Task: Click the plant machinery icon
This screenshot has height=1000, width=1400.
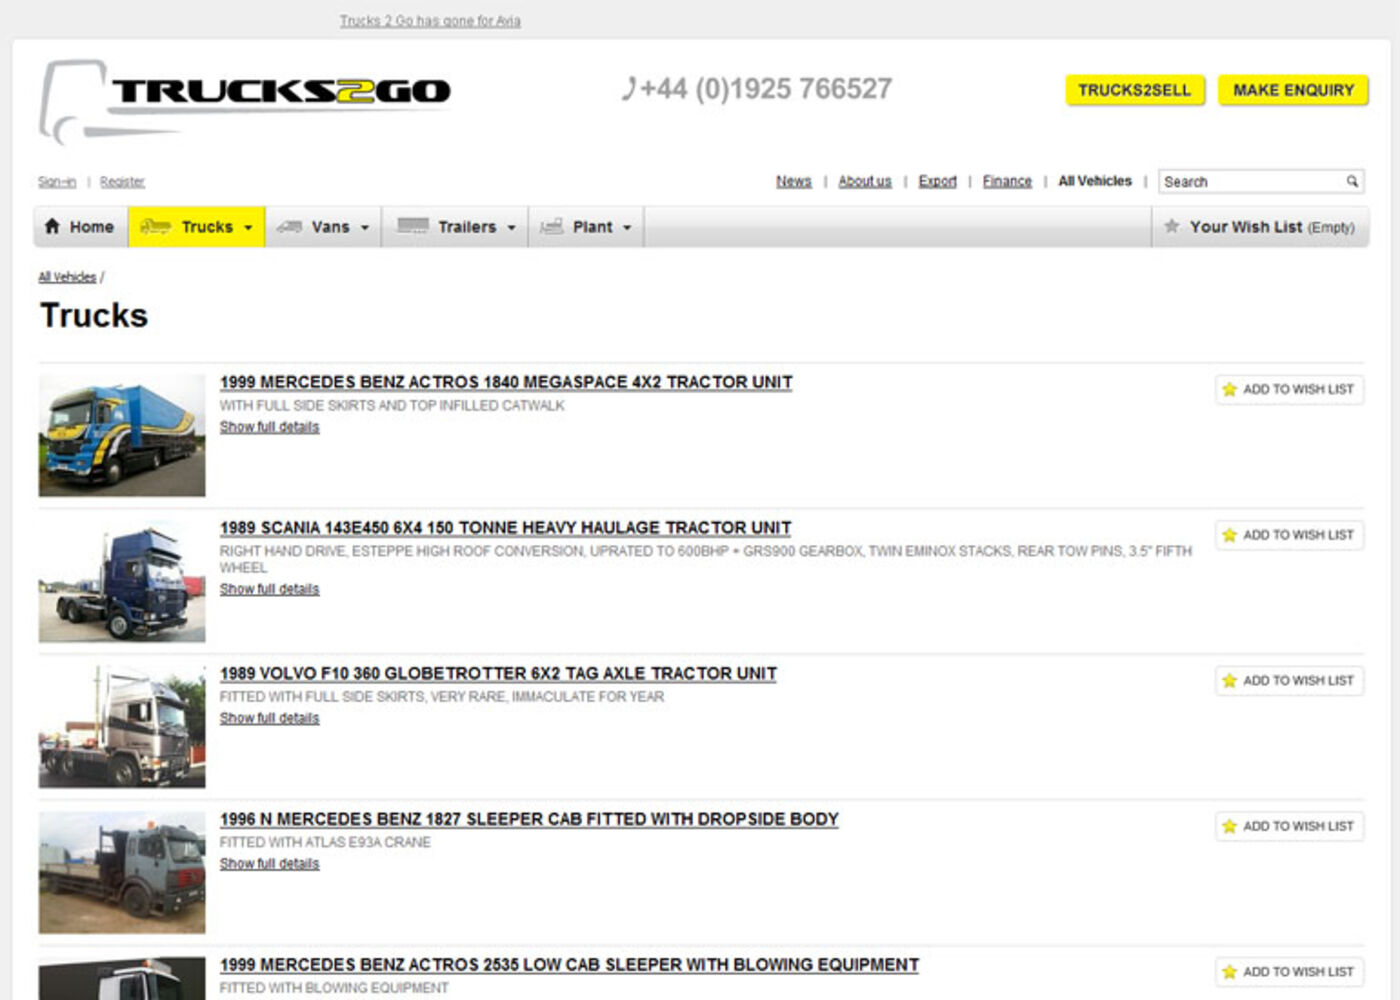Action: click(551, 227)
